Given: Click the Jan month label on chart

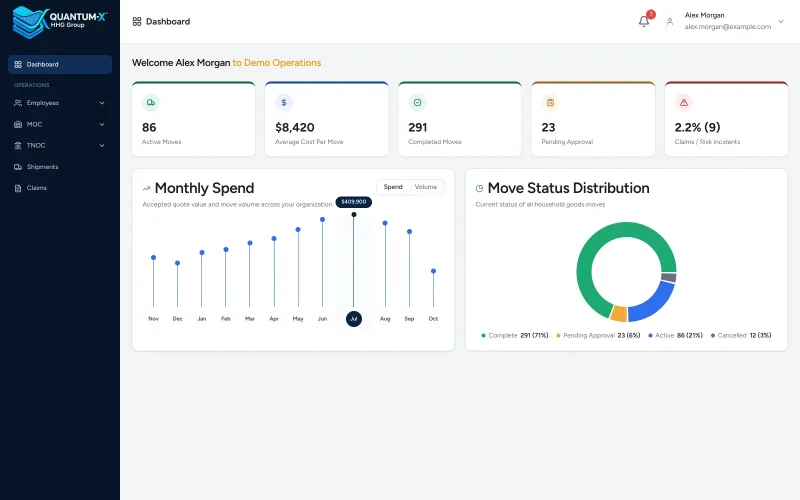Looking at the screenshot, I should (x=202, y=319).
